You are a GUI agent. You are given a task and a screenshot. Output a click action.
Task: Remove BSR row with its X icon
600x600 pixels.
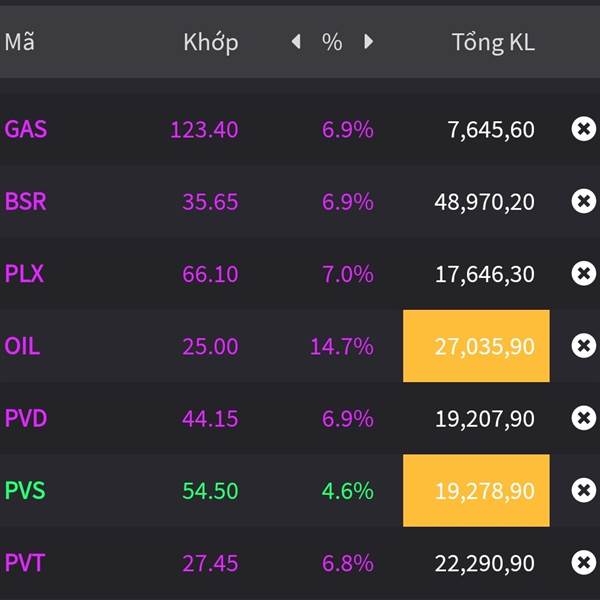pyautogui.click(x=583, y=201)
